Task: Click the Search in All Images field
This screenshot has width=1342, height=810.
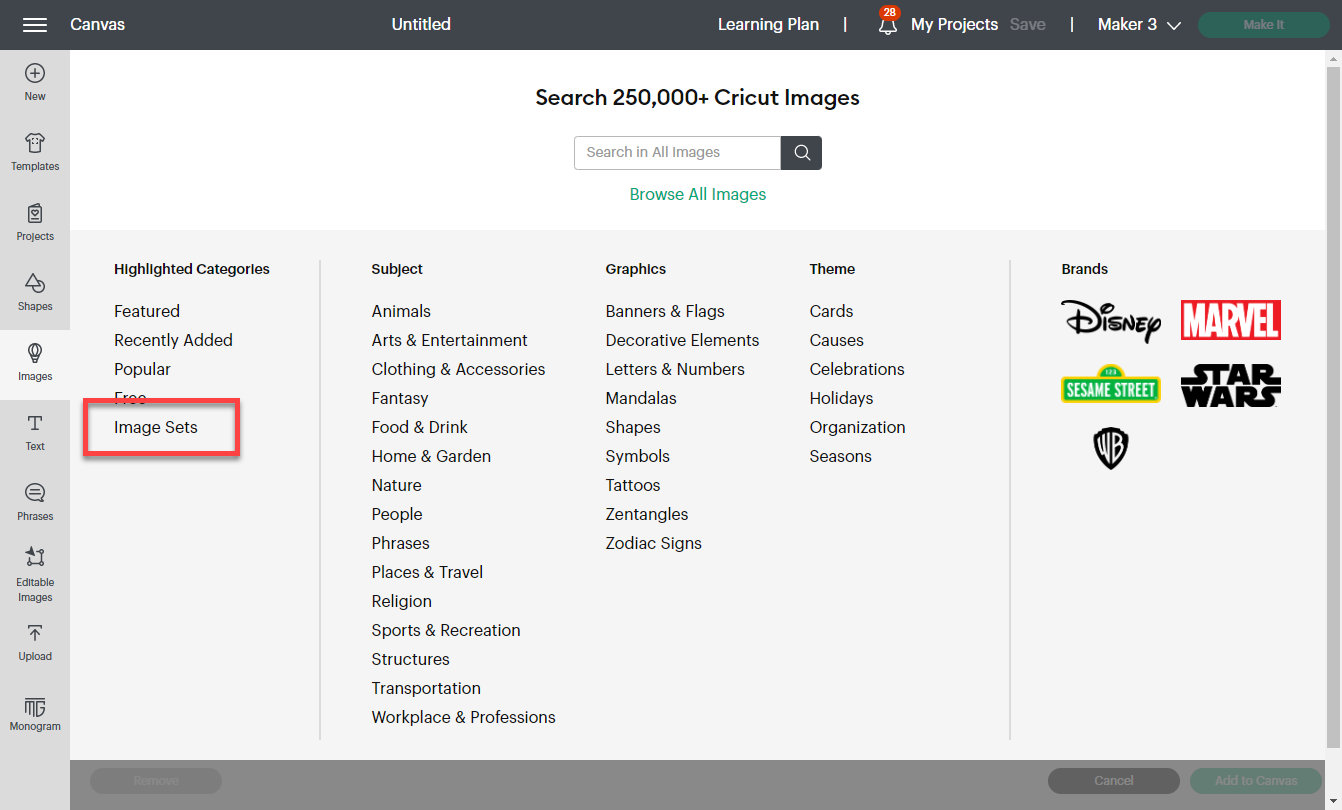Action: point(677,153)
